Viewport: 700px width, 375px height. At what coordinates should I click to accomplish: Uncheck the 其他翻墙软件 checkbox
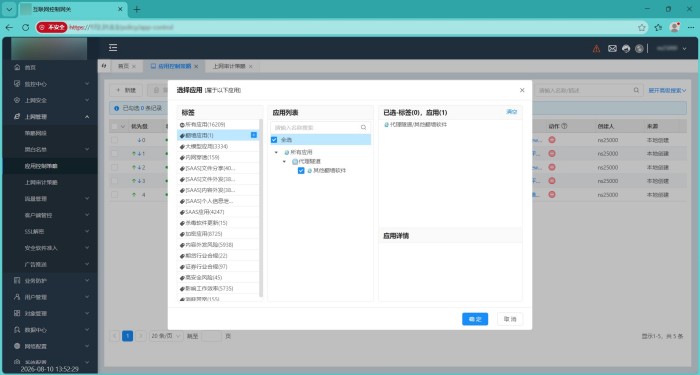click(x=301, y=171)
